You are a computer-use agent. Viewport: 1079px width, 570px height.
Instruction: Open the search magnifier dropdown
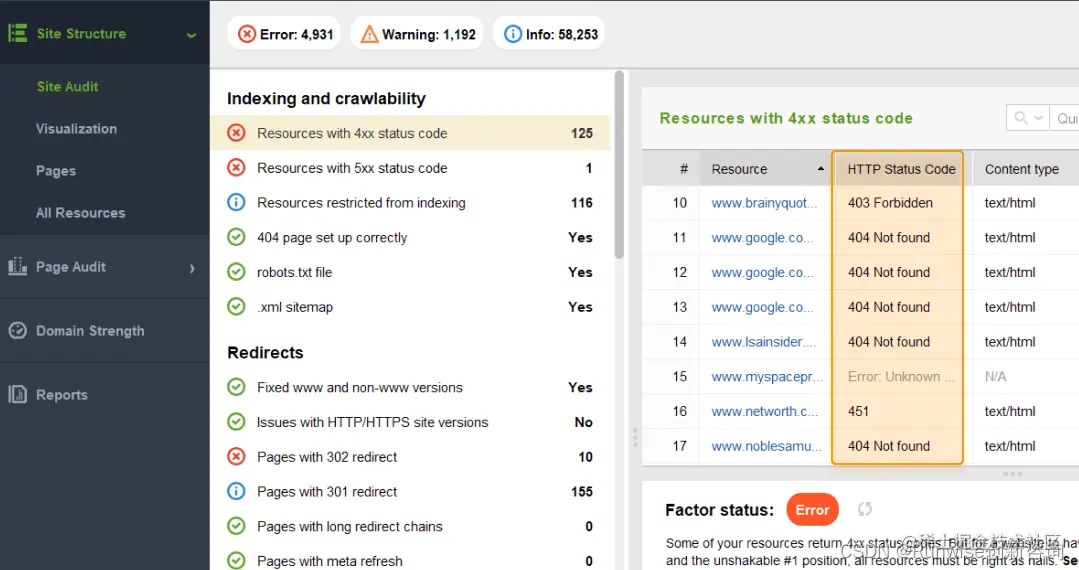[x=1028, y=118]
